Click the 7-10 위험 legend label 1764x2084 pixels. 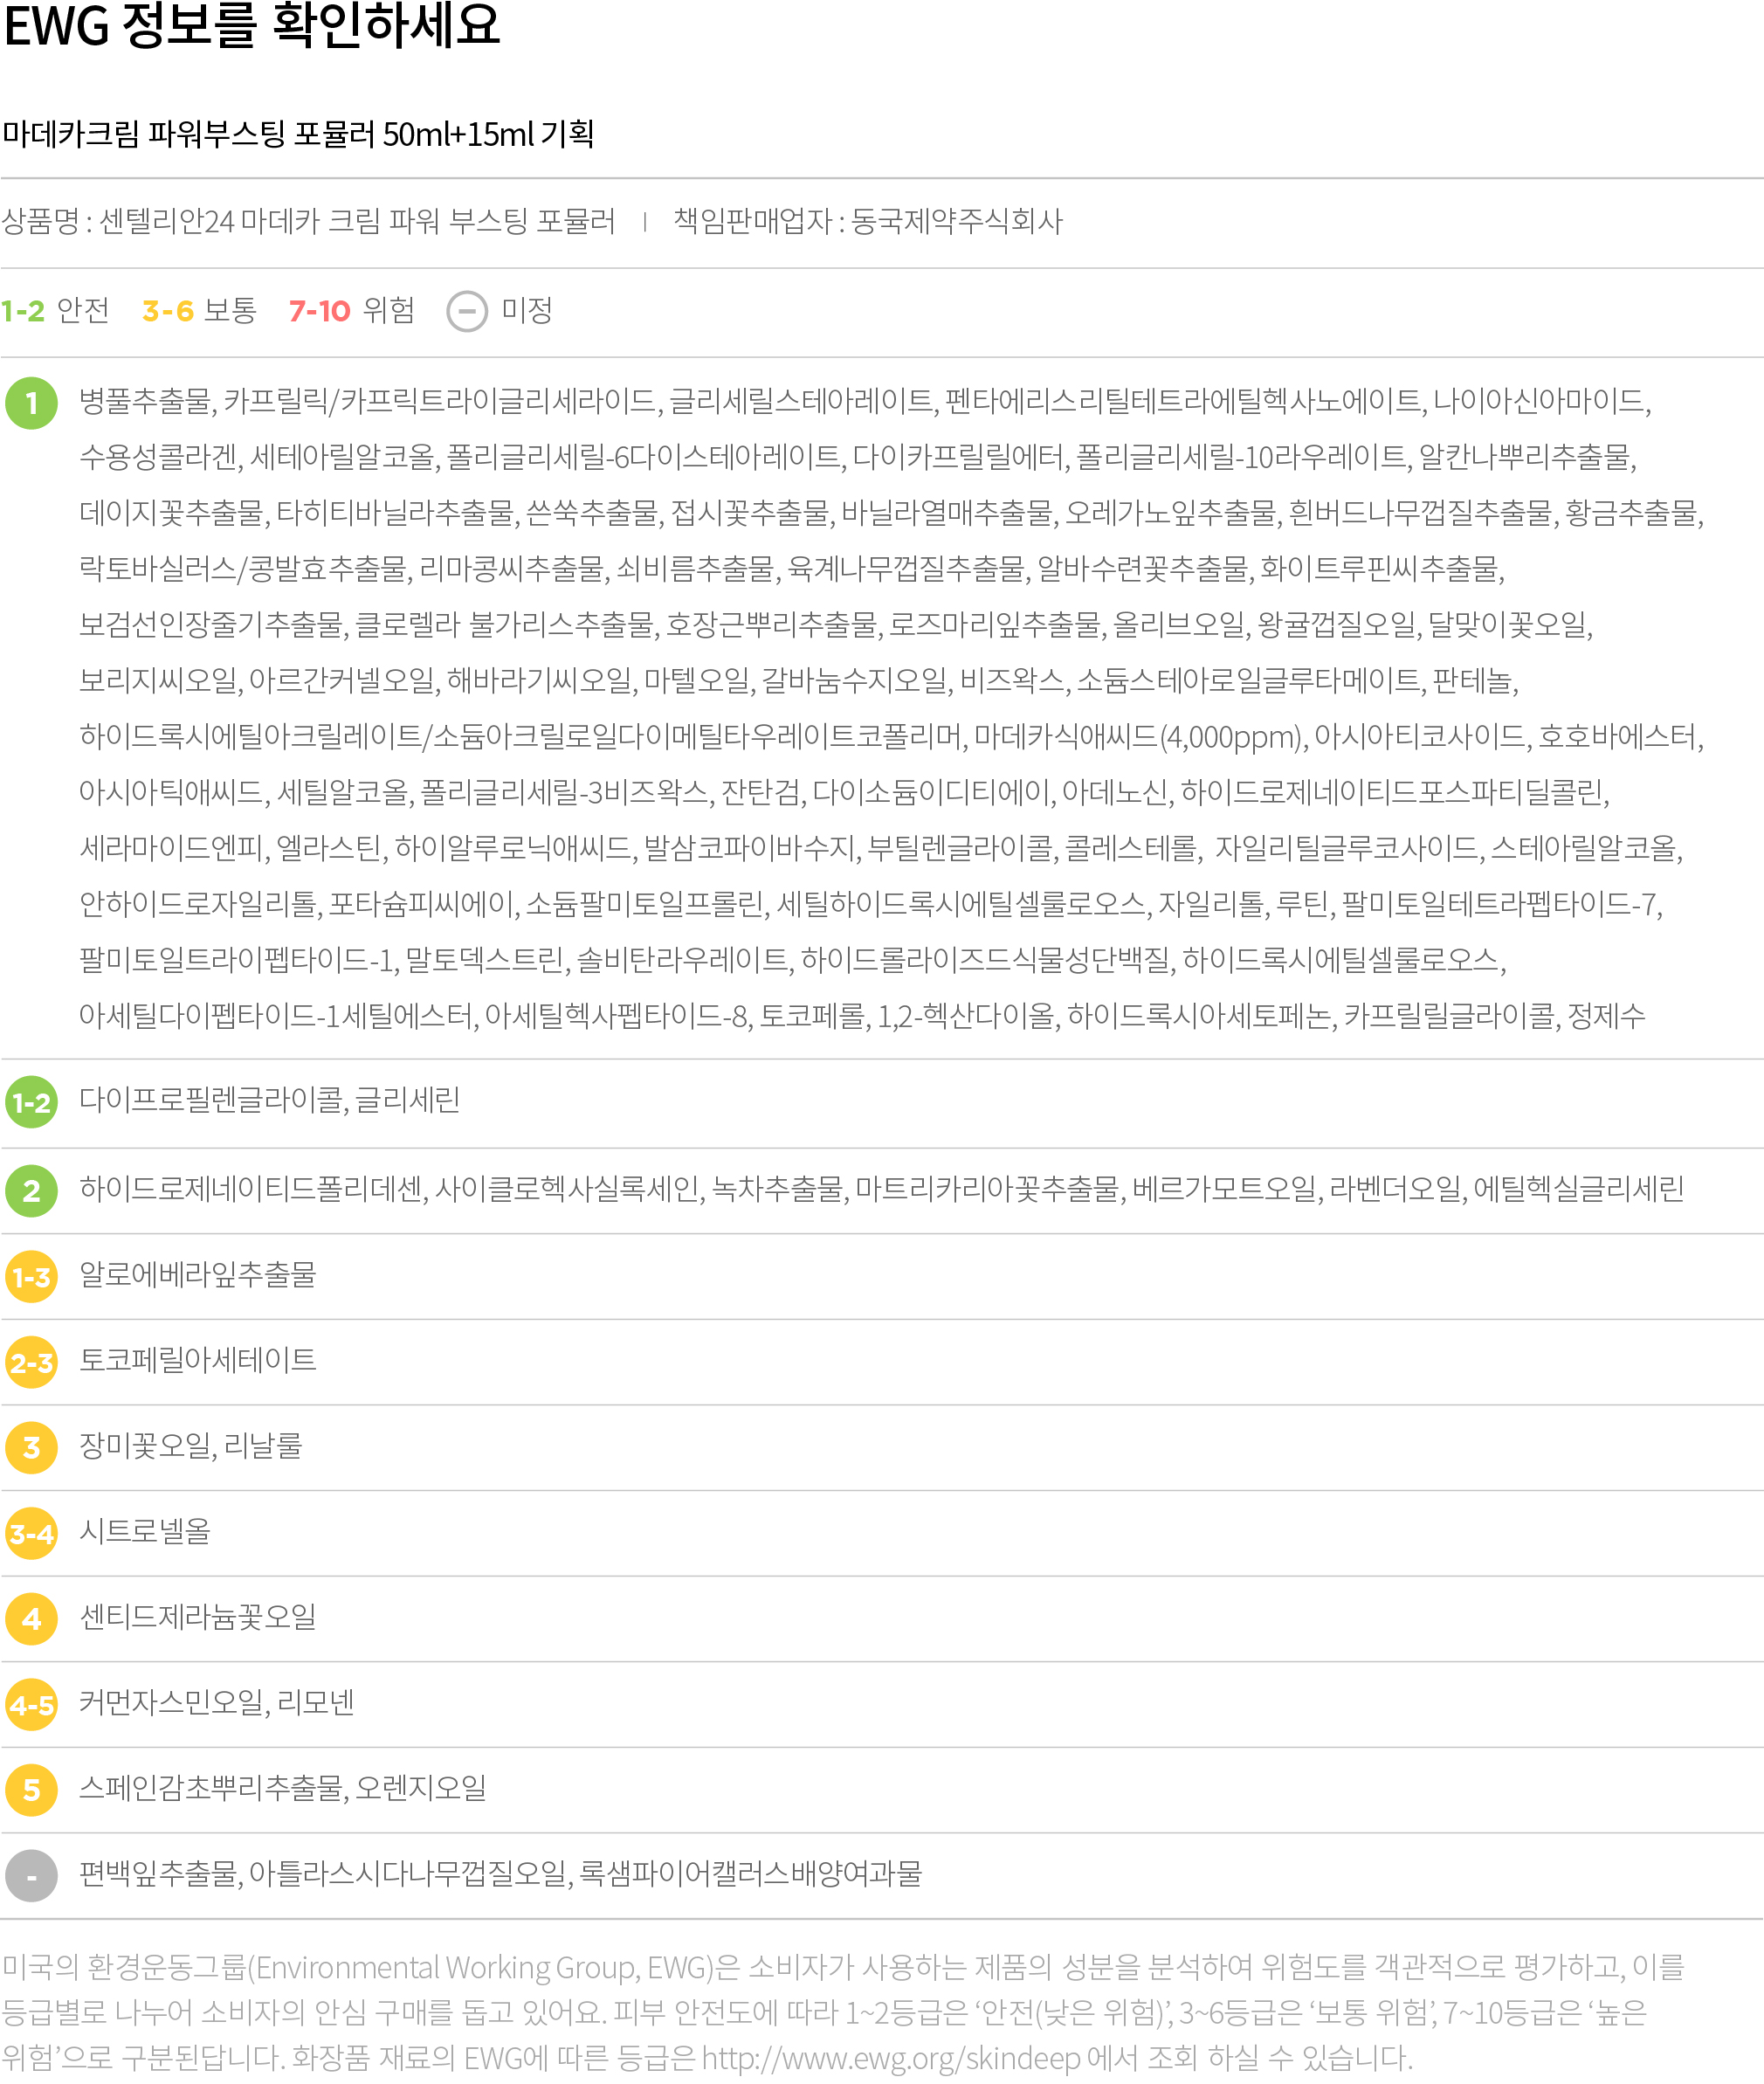352,310
